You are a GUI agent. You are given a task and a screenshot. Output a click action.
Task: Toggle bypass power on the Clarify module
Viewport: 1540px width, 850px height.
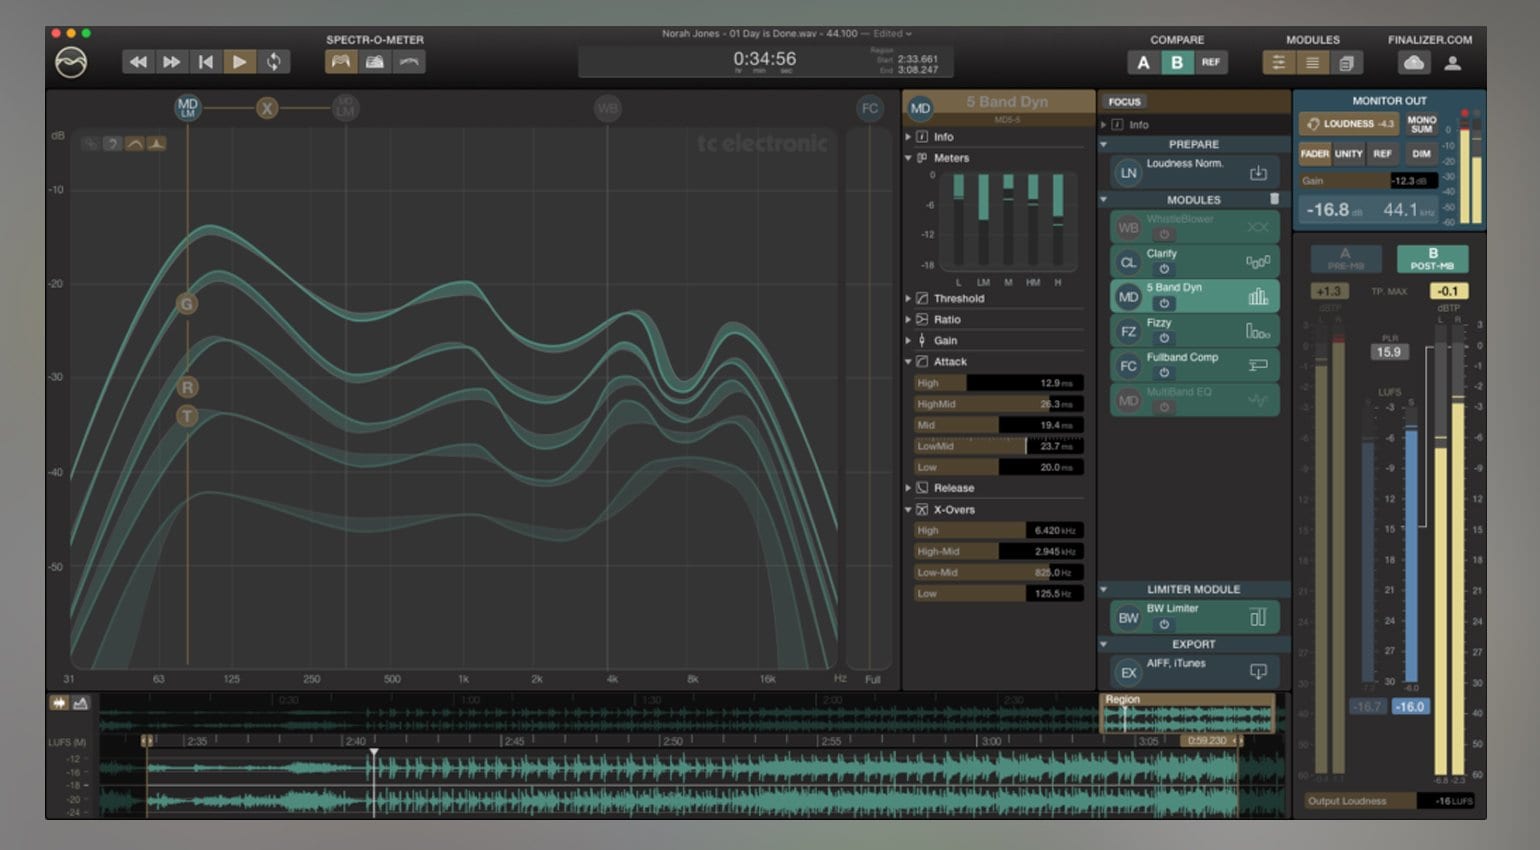pos(1163,270)
